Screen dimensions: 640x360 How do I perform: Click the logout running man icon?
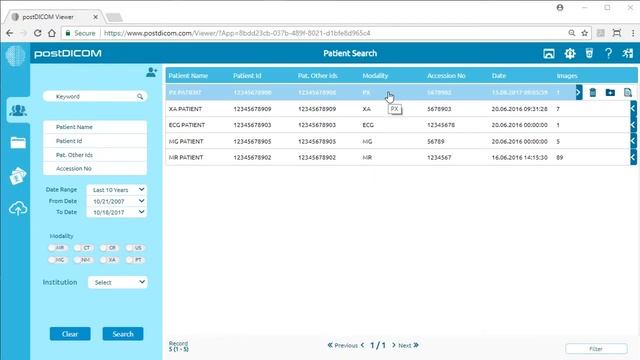tap(627, 53)
